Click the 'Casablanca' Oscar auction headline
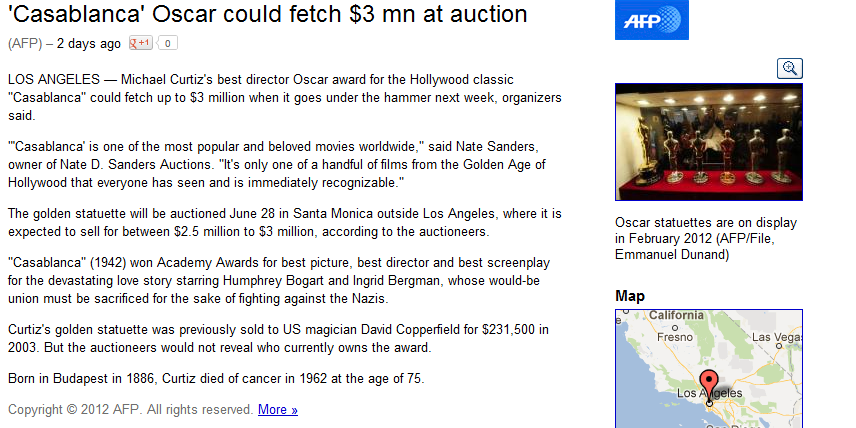The height and width of the screenshot is (428, 856). pyautogui.click(x=268, y=14)
